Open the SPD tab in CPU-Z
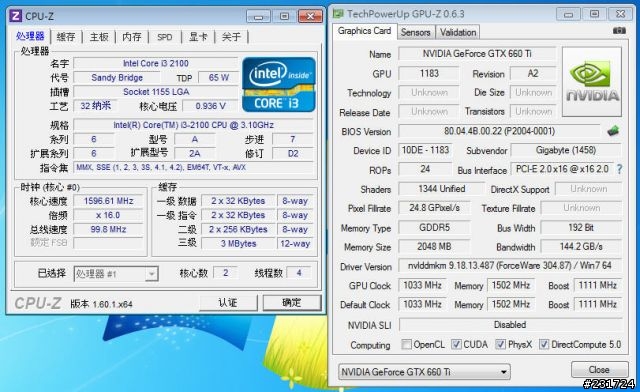Image resolution: width=640 pixels, height=392 pixels. (164, 37)
